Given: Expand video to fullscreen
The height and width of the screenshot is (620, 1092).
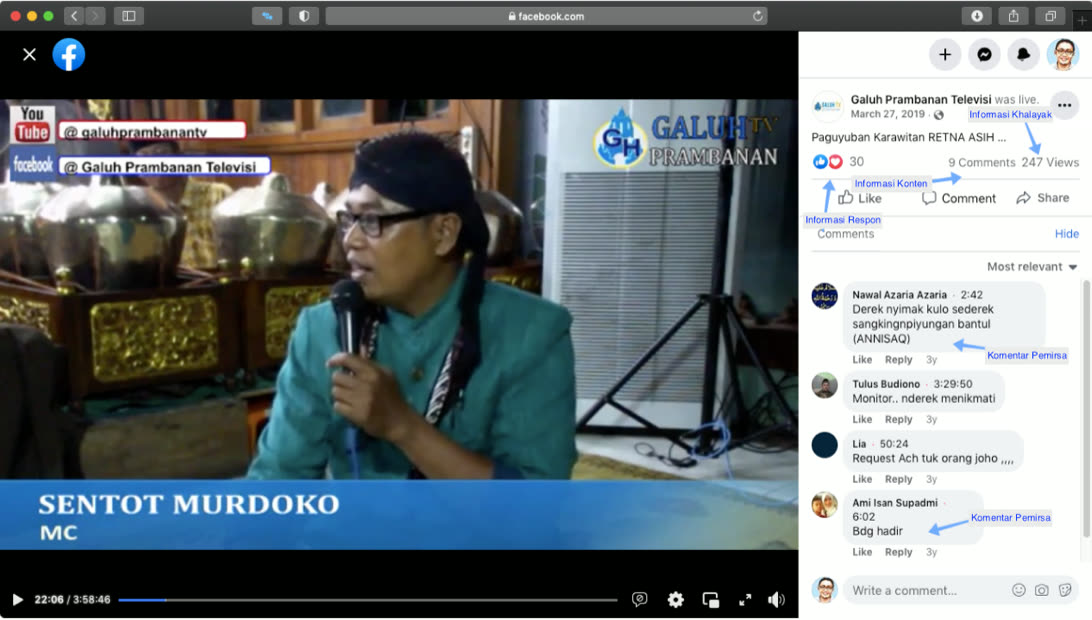Looking at the screenshot, I should 745,600.
